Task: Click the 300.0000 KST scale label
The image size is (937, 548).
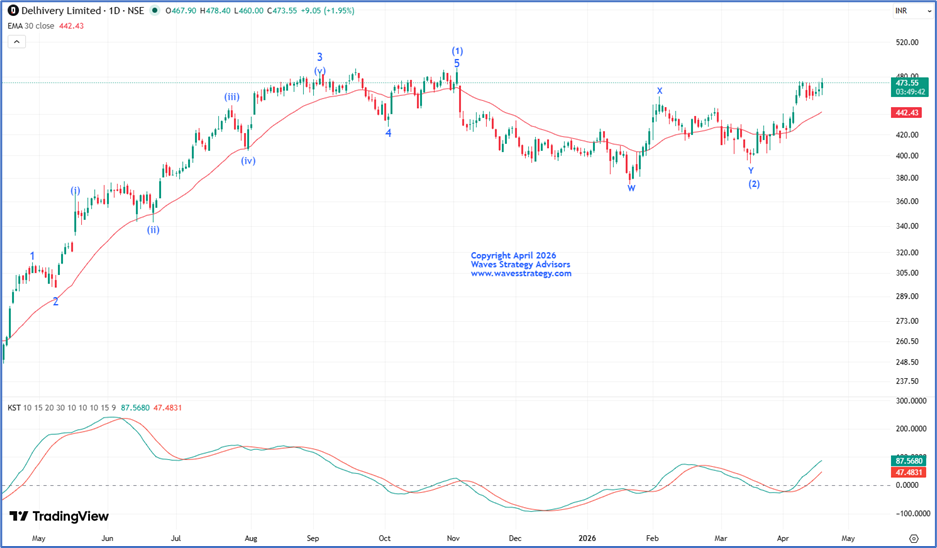Action: tap(911, 401)
